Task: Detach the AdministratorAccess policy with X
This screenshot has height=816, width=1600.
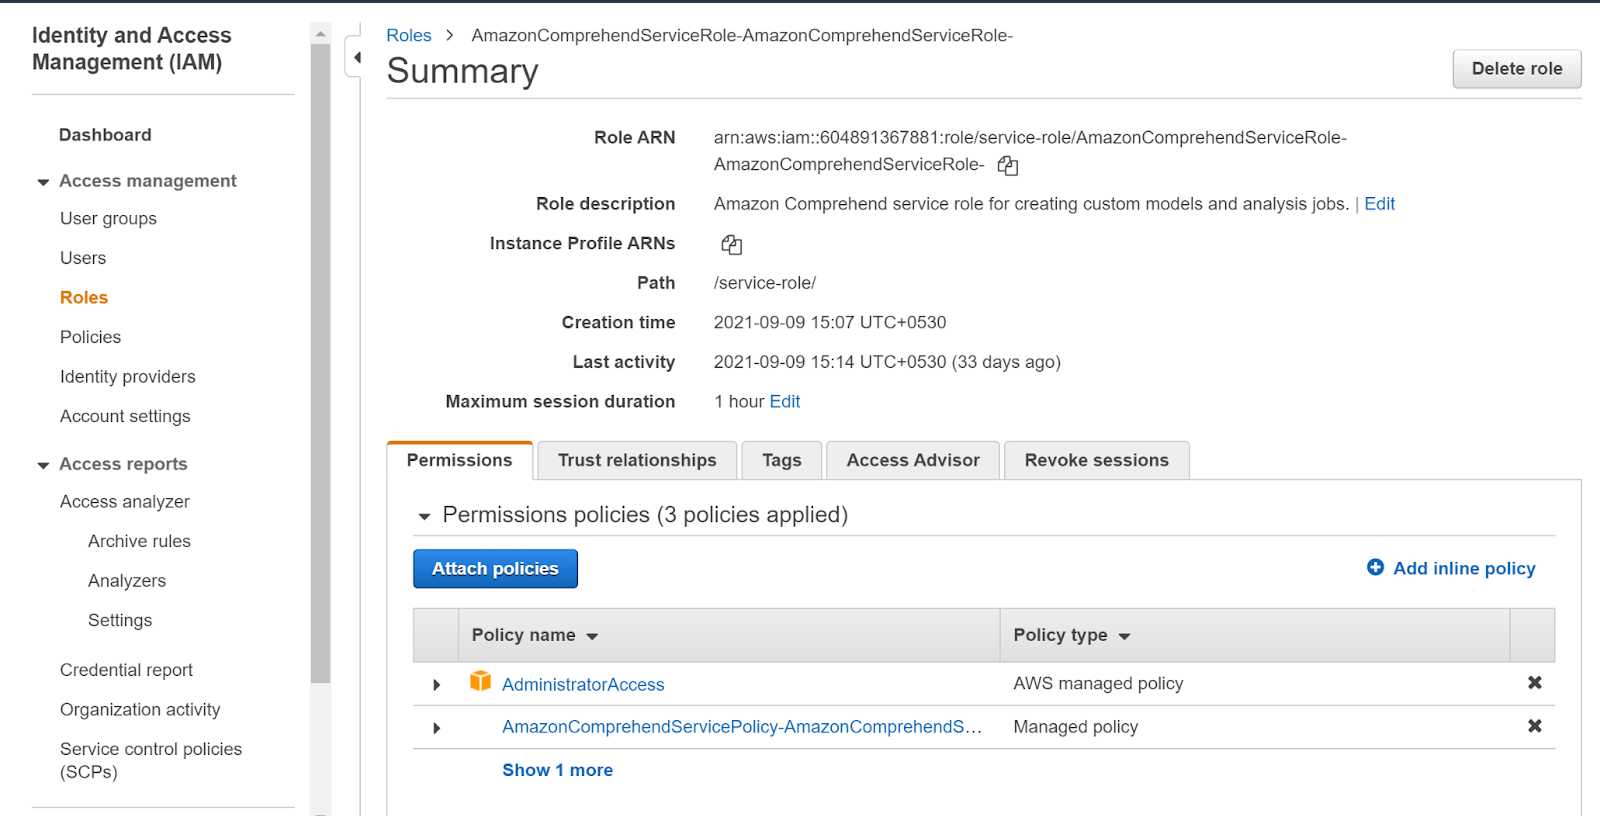Action: [x=1534, y=683]
